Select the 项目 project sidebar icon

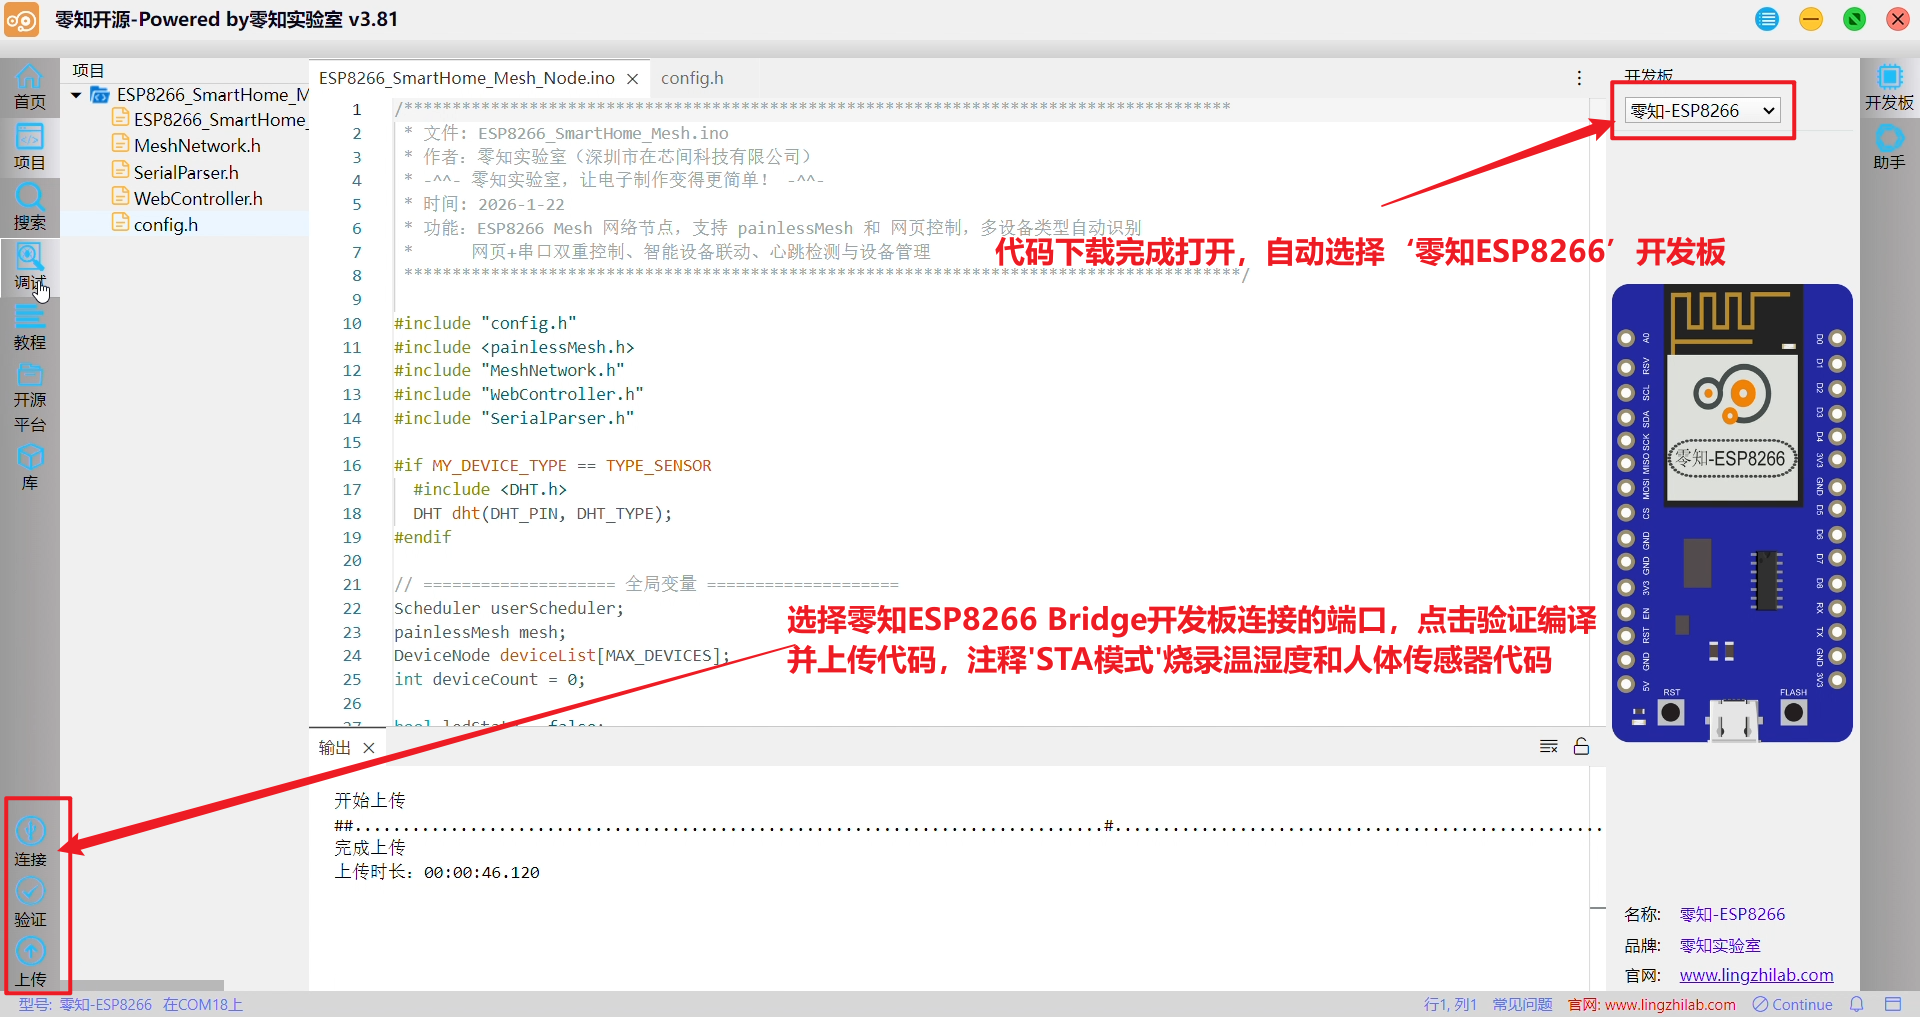pos(29,148)
